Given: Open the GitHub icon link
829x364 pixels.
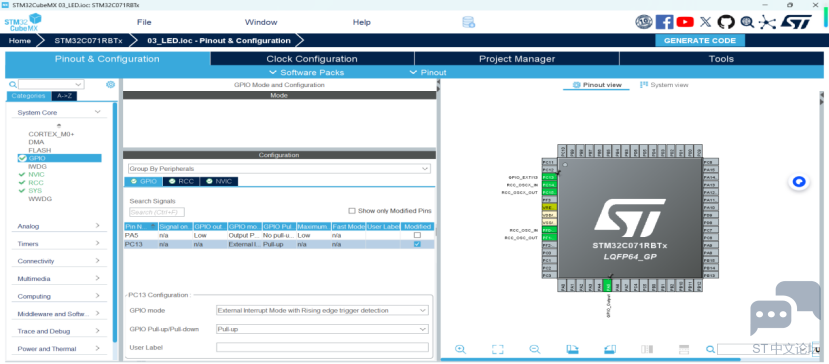Looking at the screenshot, I should [x=726, y=22].
